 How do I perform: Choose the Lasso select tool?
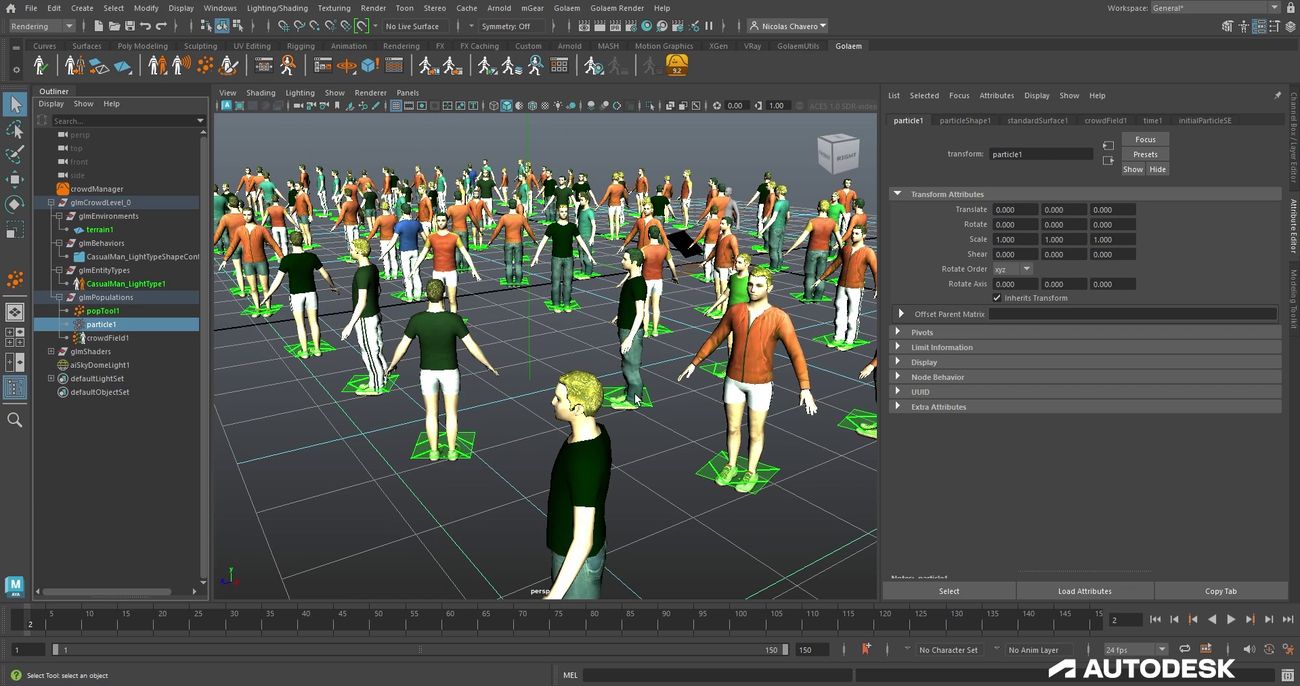pos(15,130)
